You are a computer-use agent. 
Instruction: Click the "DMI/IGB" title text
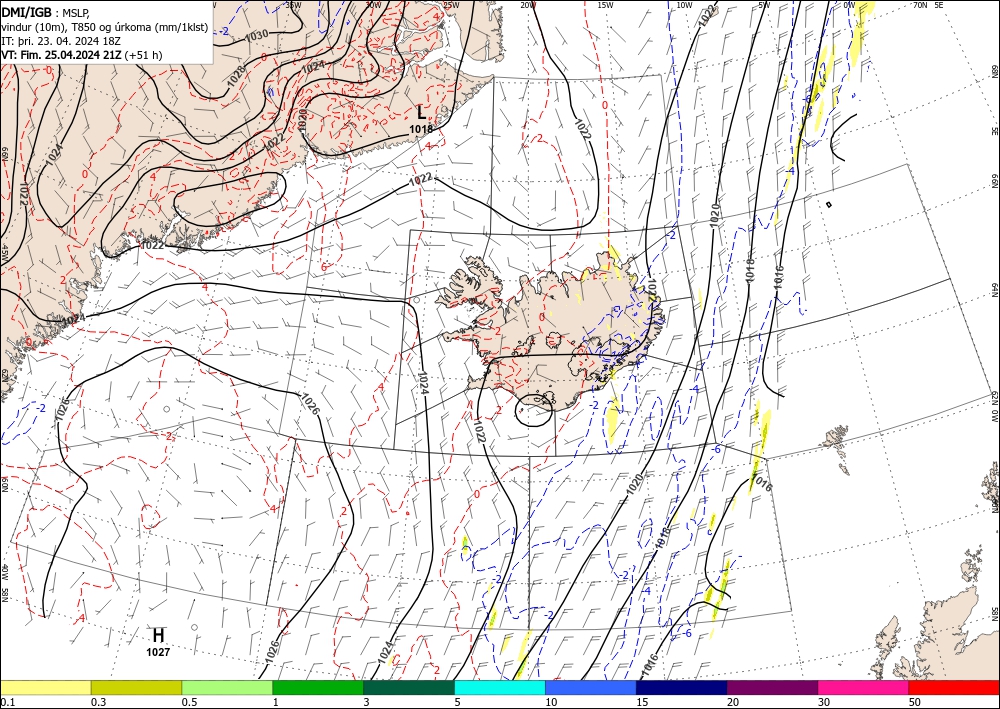click(27, 11)
